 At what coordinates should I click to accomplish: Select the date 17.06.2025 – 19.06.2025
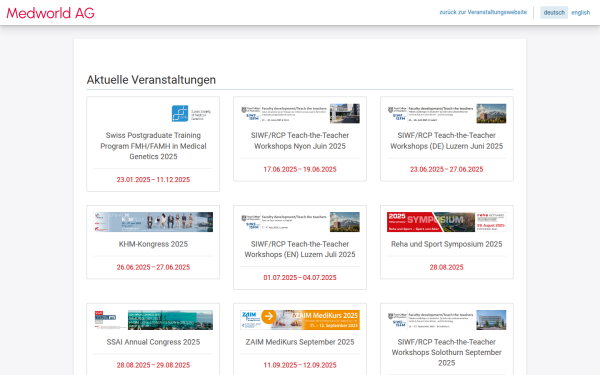(300, 169)
